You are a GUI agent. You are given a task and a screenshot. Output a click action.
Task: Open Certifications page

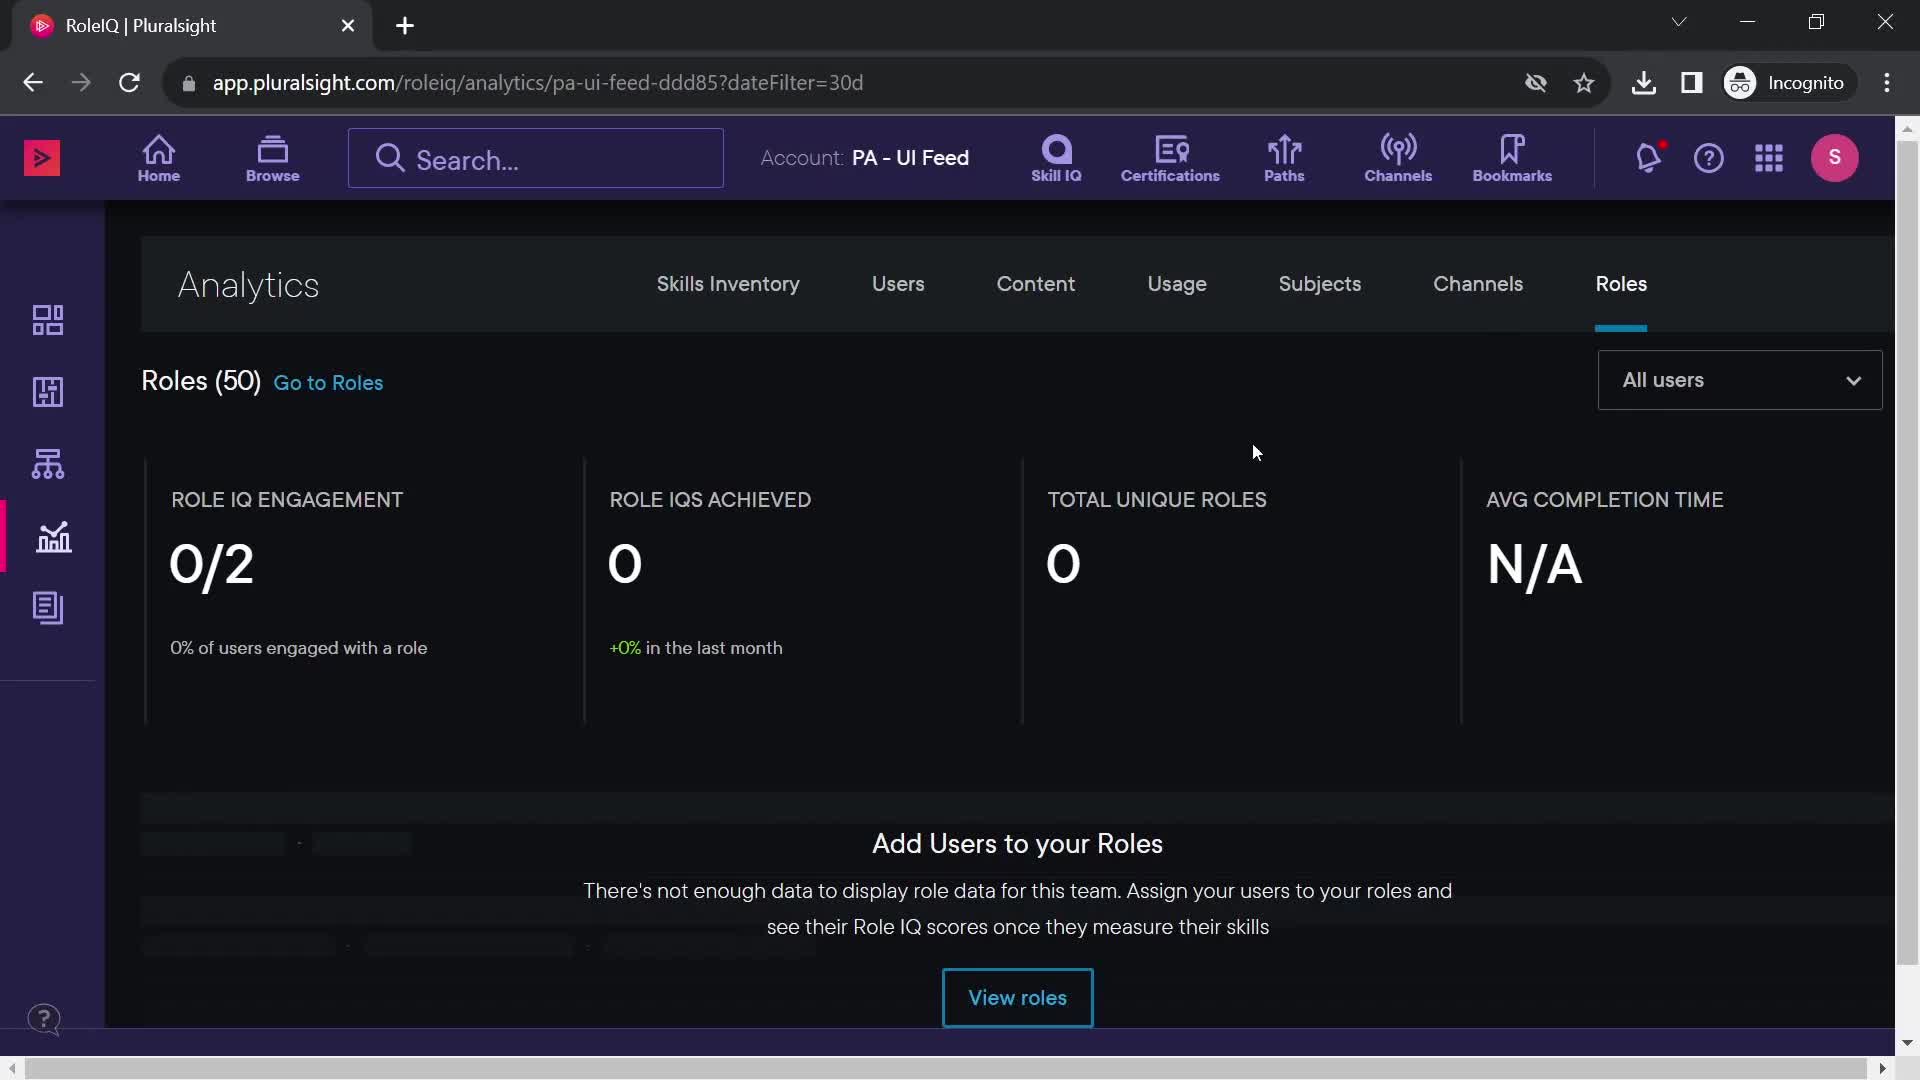(x=1170, y=158)
